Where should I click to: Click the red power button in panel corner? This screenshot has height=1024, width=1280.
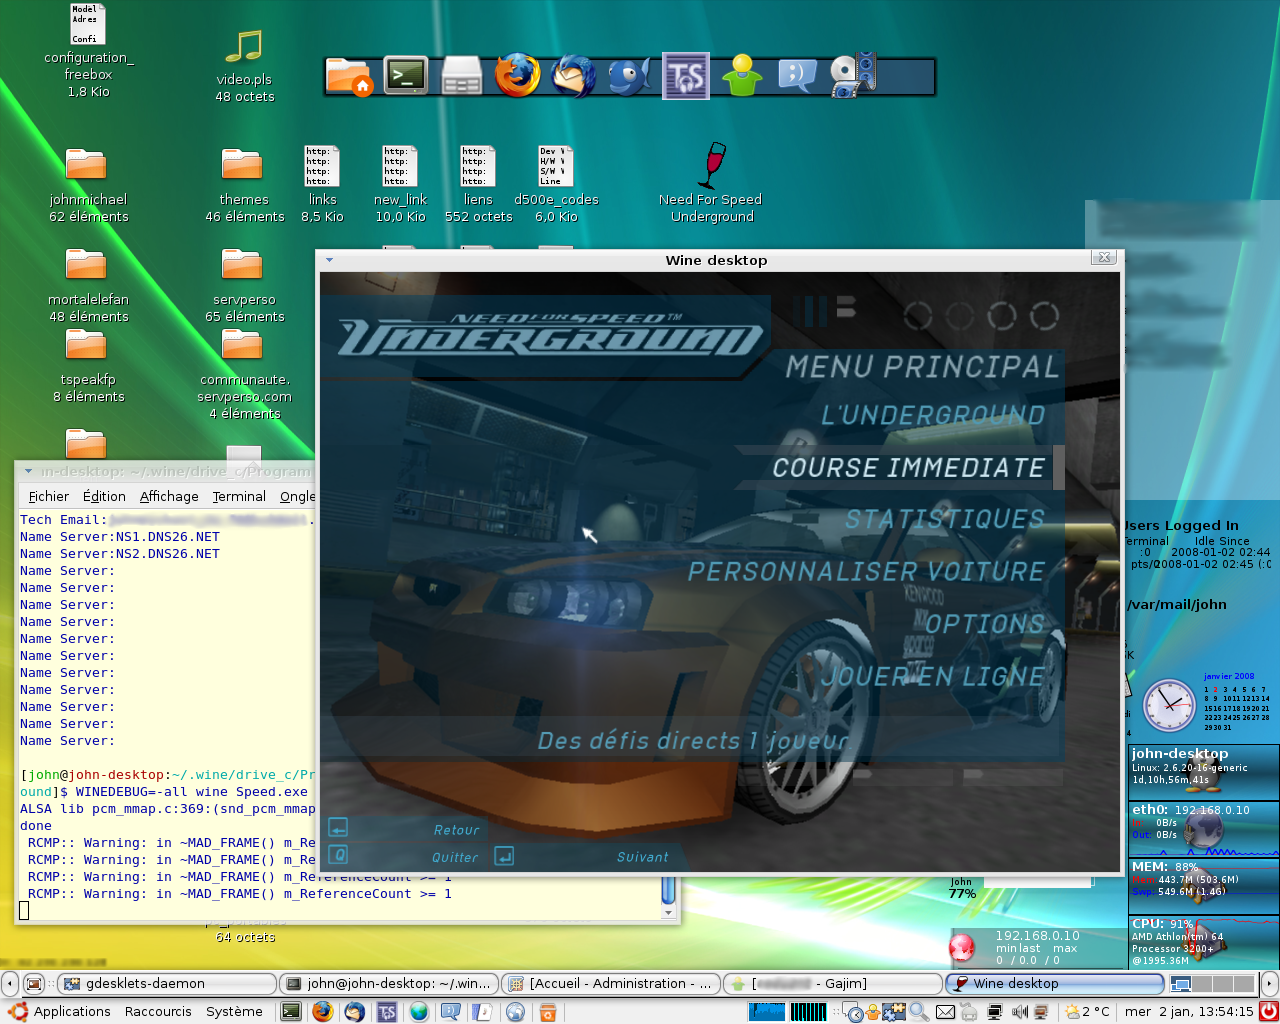[x=1268, y=1011]
